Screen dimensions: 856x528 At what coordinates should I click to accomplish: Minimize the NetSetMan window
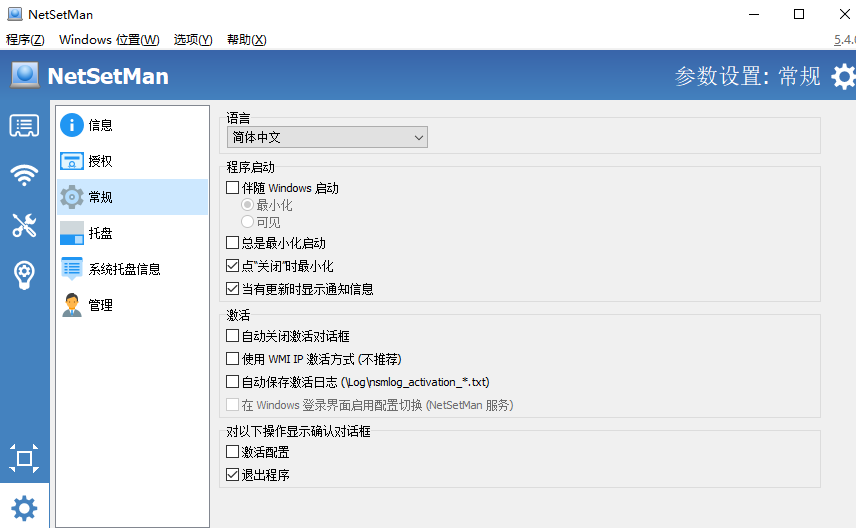pyautogui.click(x=754, y=14)
